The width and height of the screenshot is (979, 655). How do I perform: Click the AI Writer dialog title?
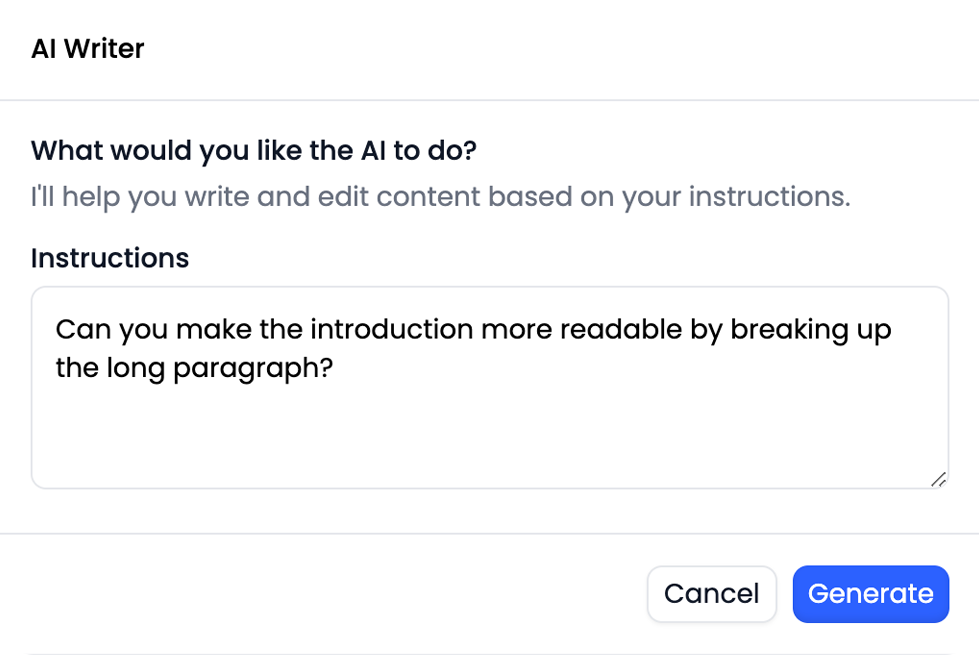(x=87, y=48)
